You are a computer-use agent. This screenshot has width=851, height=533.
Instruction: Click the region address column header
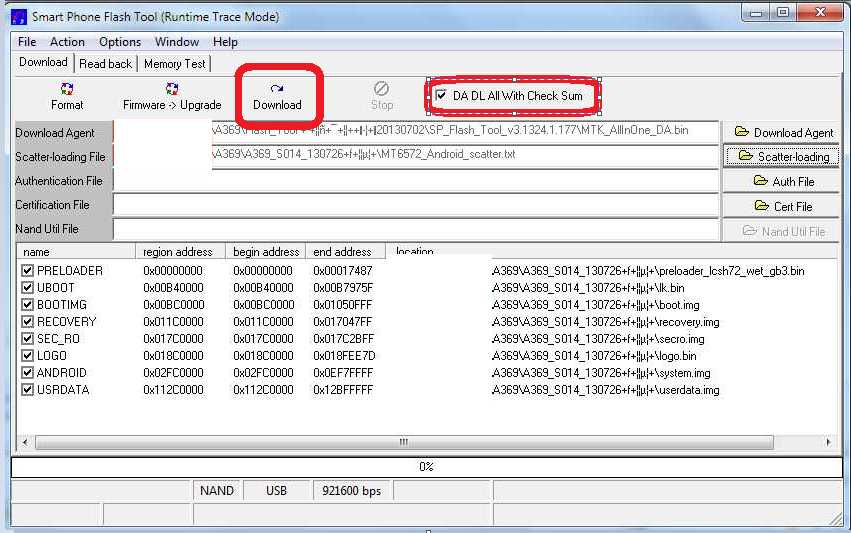(x=180, y=252)
